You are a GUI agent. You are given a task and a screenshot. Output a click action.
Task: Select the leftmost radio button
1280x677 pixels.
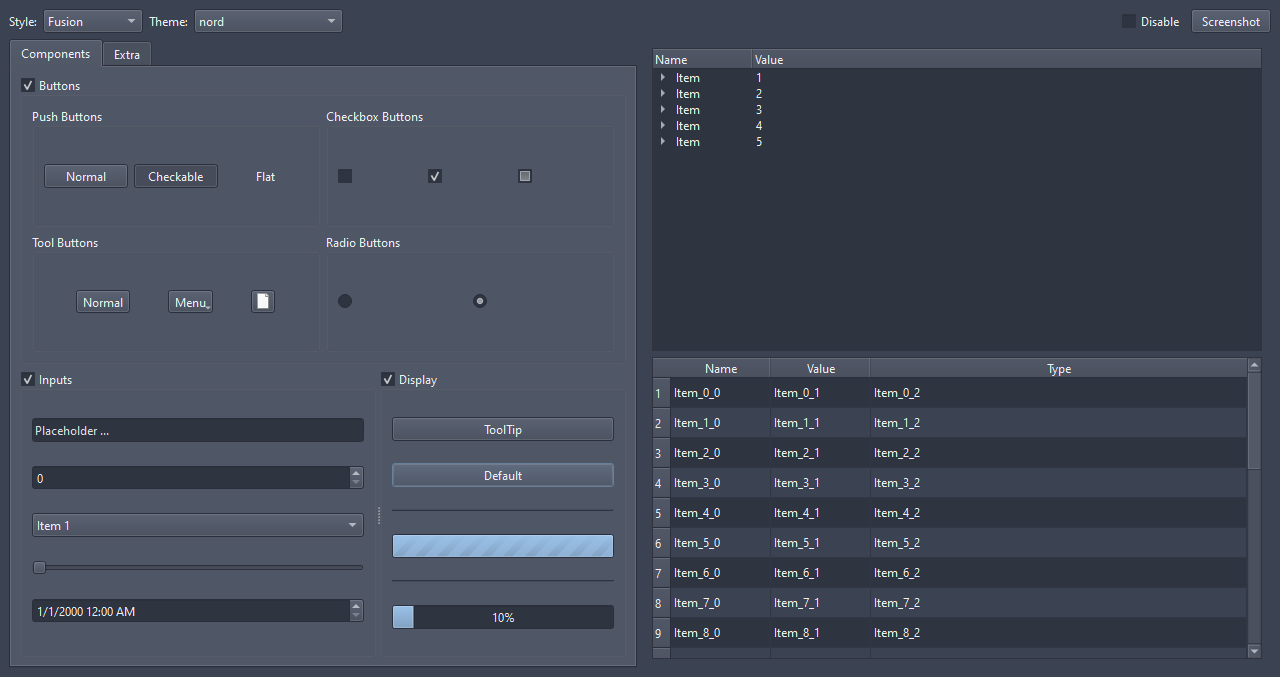tap(345, 300)
